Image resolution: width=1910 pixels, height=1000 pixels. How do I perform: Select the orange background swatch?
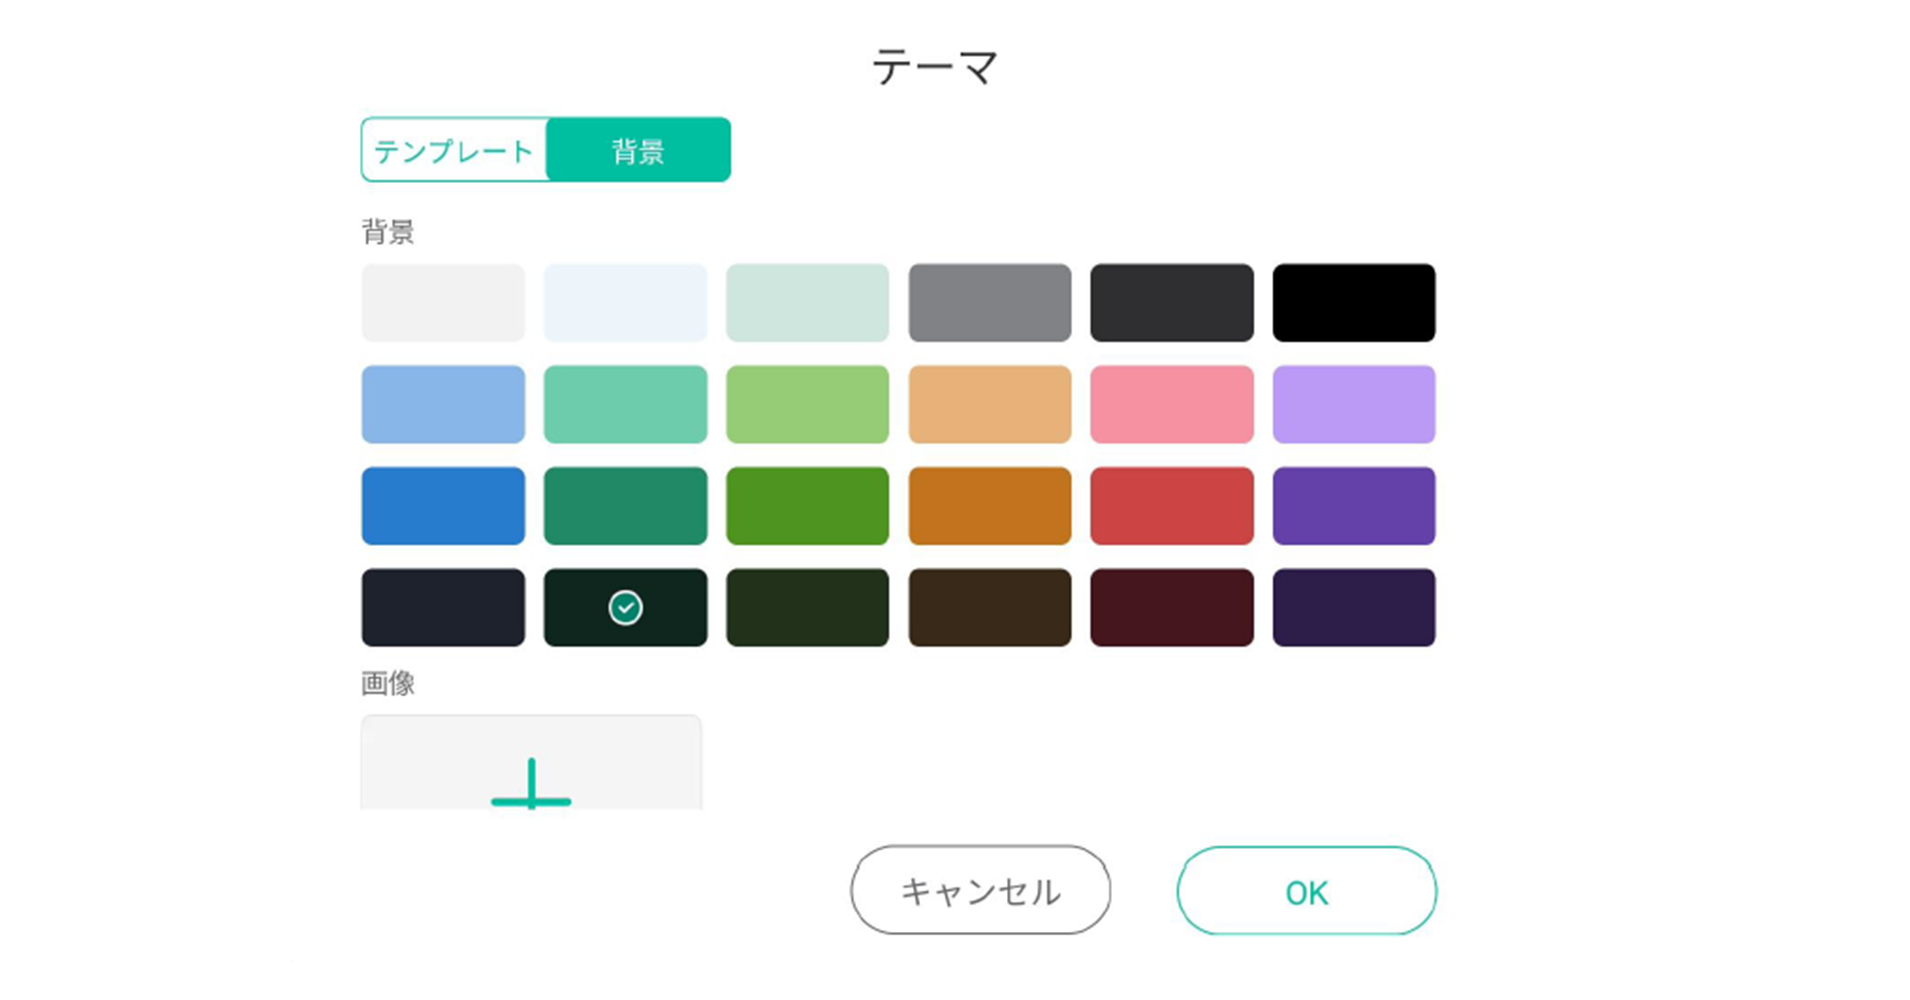pyautogui.click(x=989, y=506)
